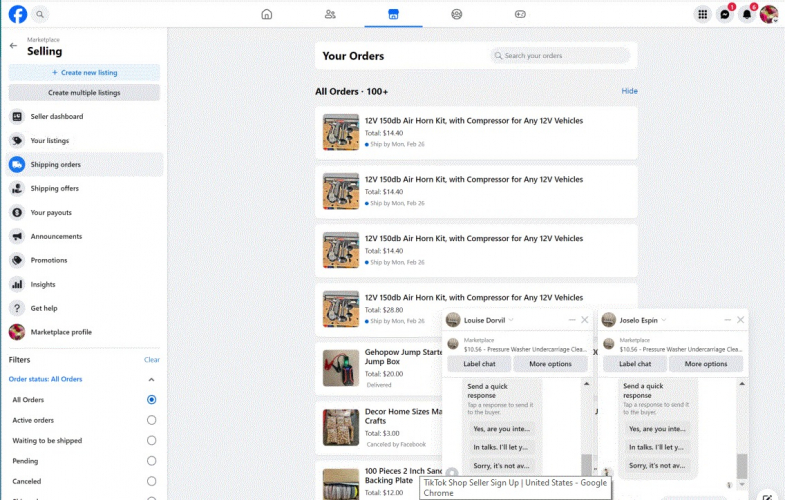This screenshot has height=500, width=785.
Task: Click the Insights bar chart icon
Action: coord(17,284)
